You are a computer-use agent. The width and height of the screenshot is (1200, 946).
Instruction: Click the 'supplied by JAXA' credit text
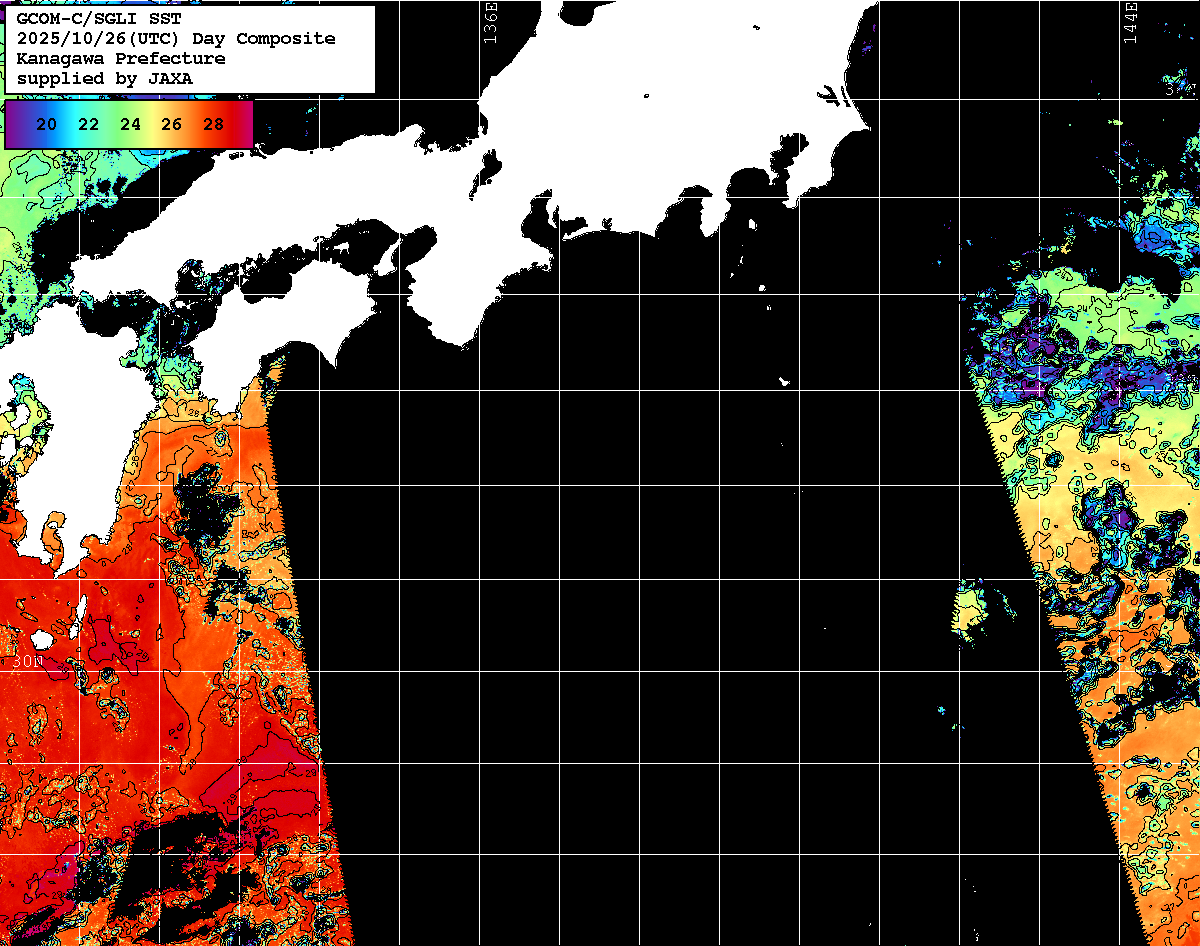[105, 78]
